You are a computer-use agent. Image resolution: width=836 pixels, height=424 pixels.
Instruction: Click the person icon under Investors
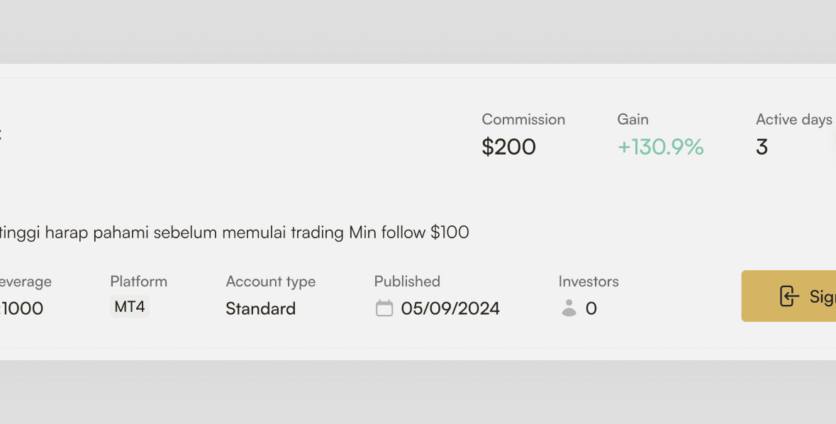click(x=569, y=308)
